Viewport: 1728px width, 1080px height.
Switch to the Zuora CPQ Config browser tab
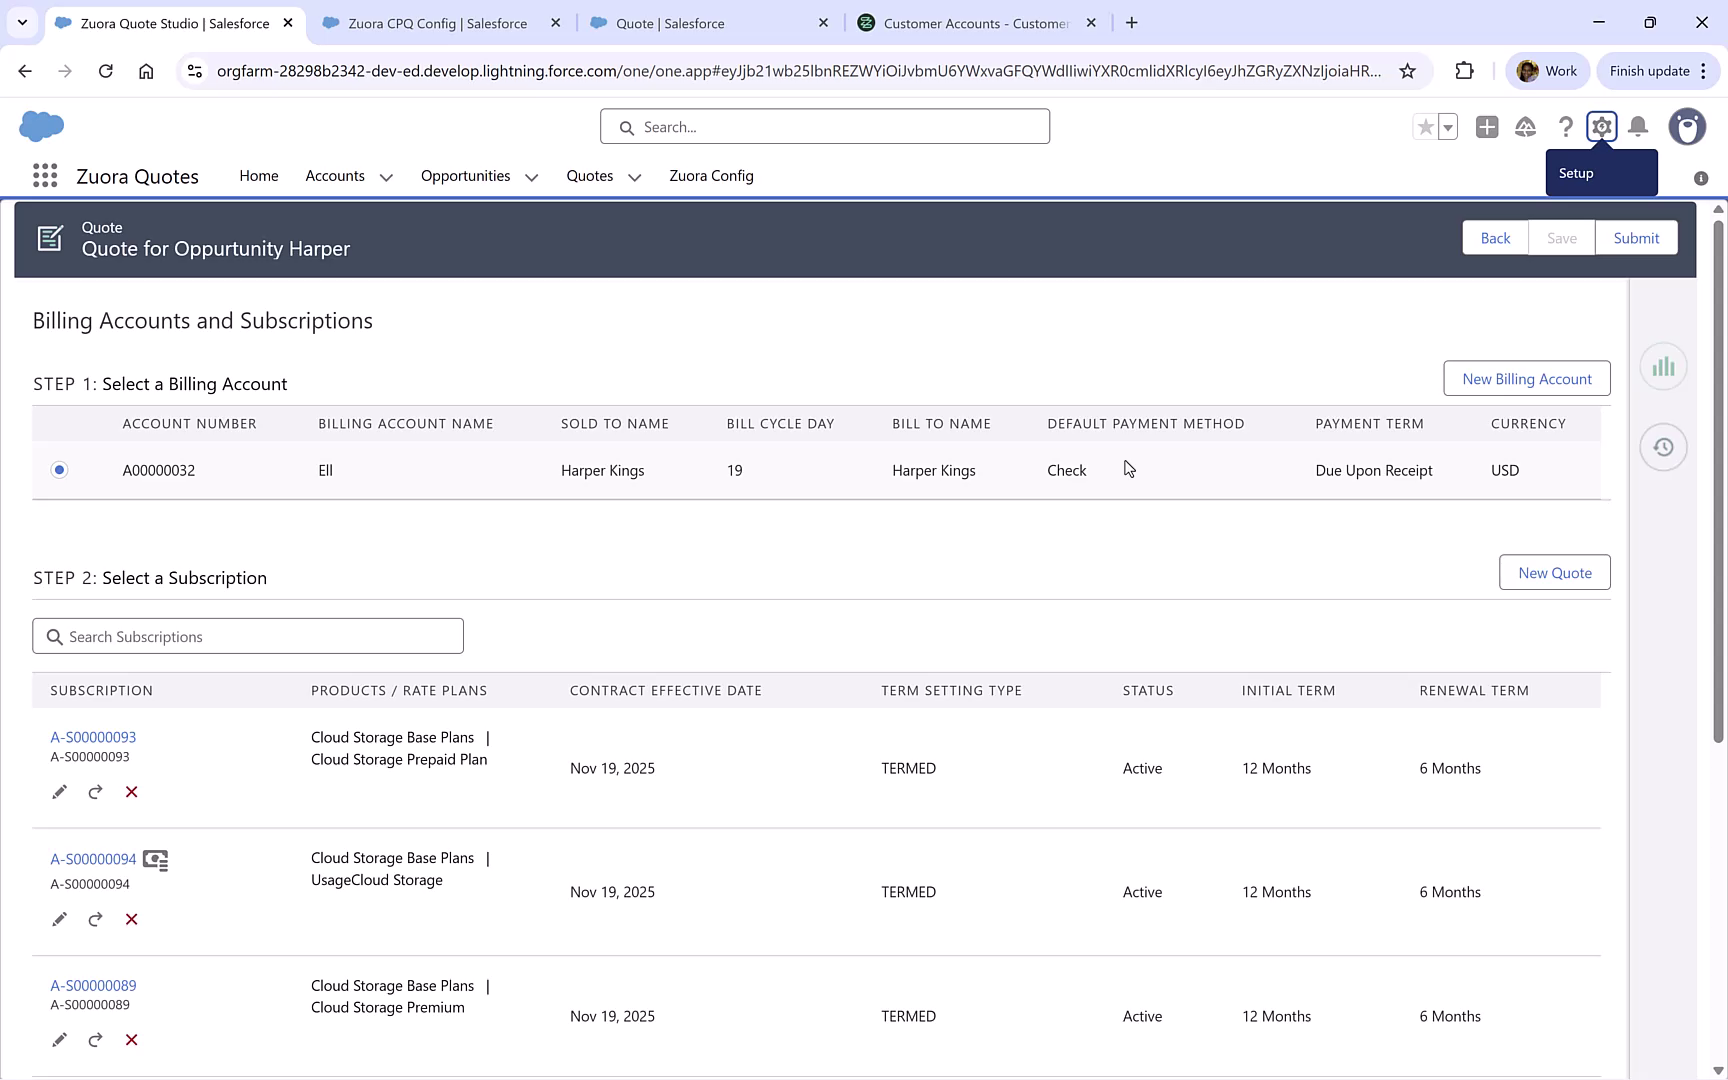pyautogui.click(x=437, y=23)
